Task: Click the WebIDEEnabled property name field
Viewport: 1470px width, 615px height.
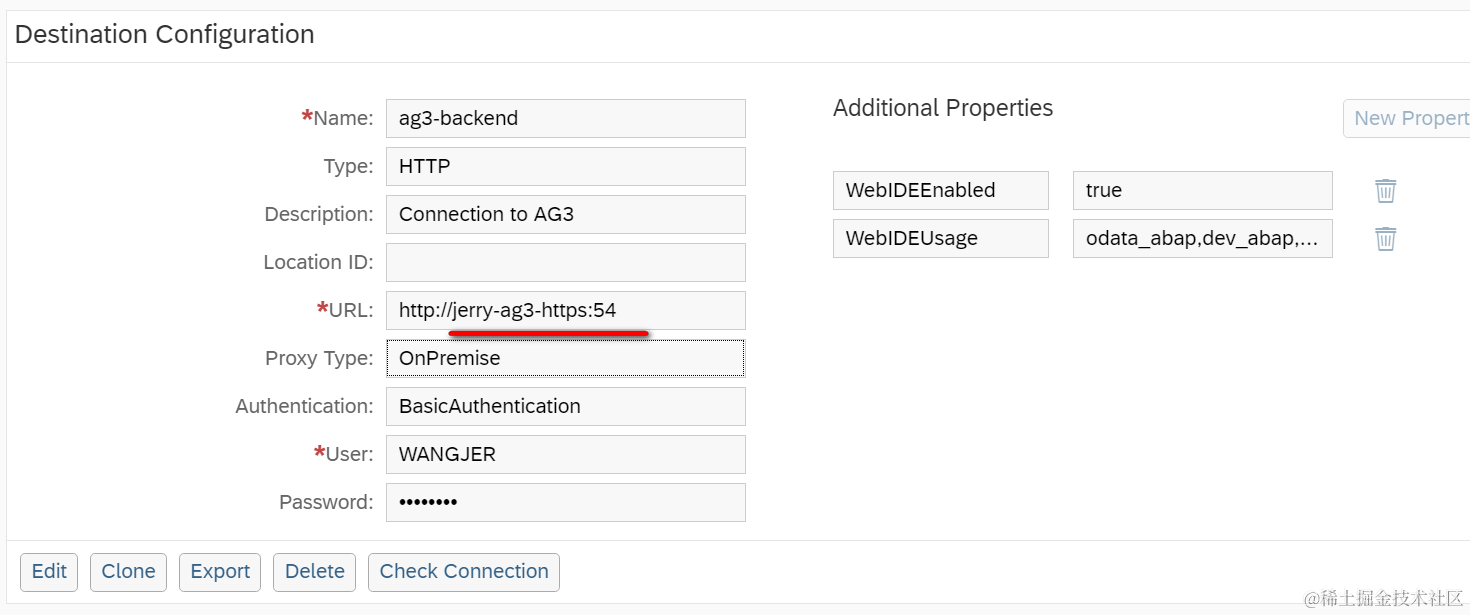Action: pos(940,190)
